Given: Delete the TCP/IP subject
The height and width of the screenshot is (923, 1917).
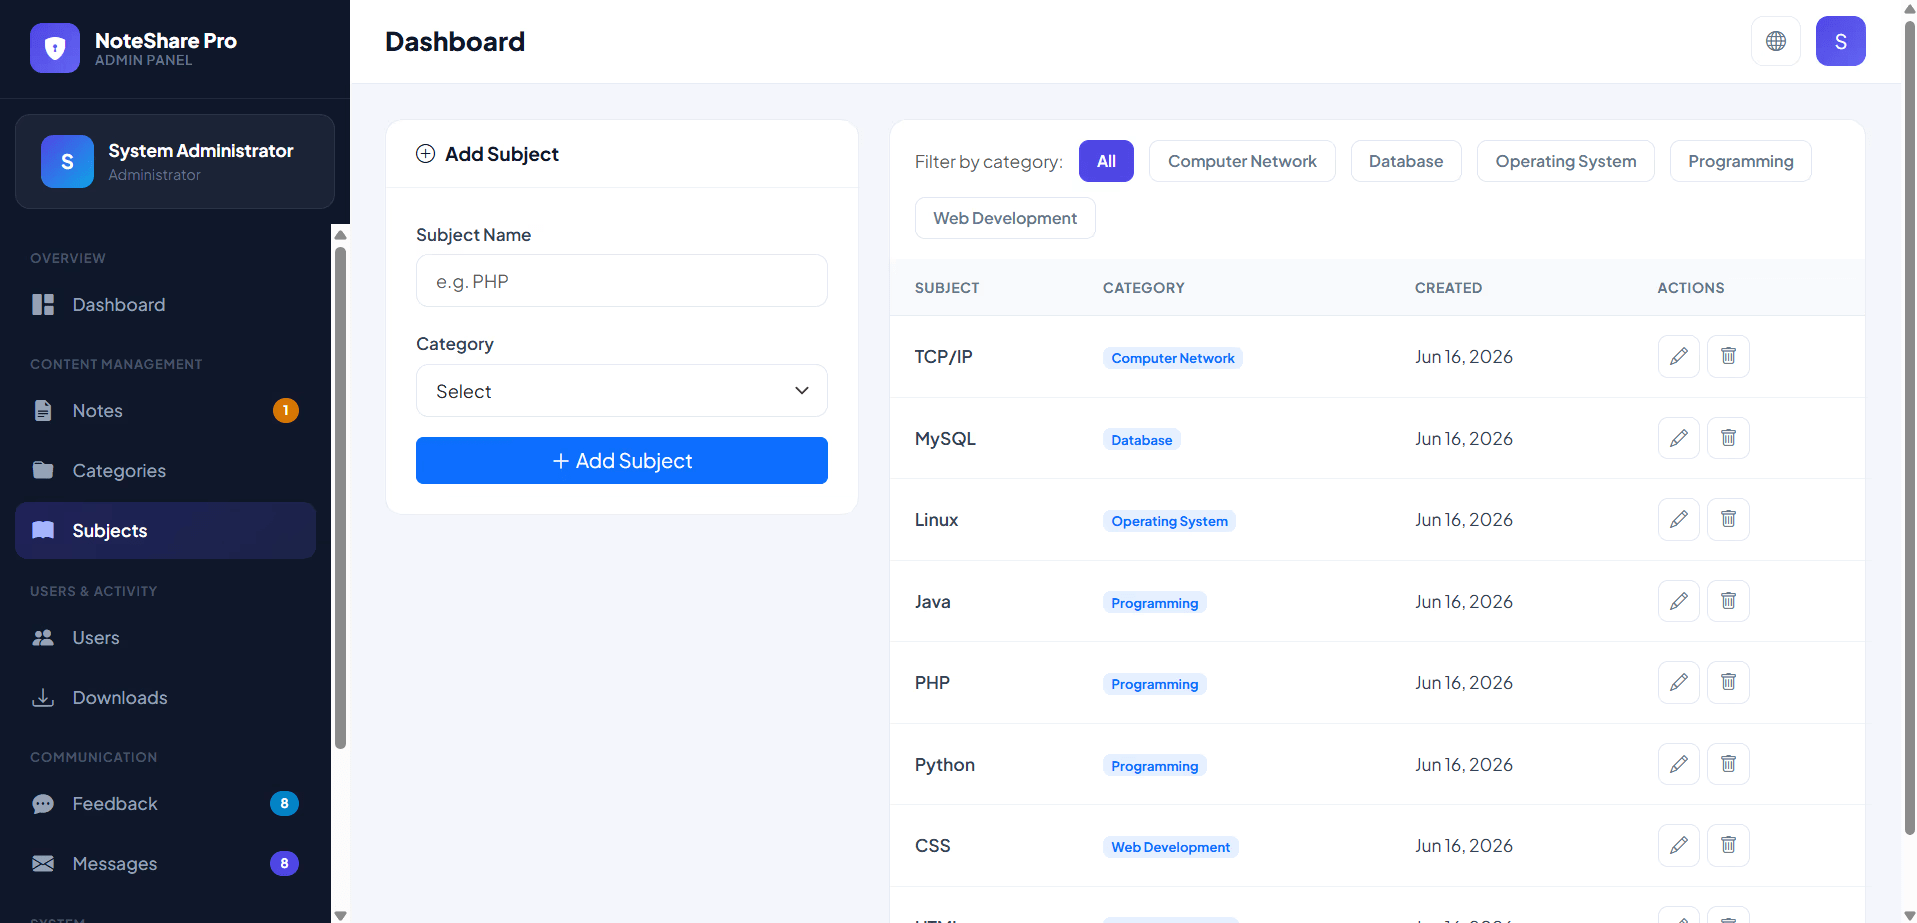Looking at the screenshot, I should point(1728,356).
